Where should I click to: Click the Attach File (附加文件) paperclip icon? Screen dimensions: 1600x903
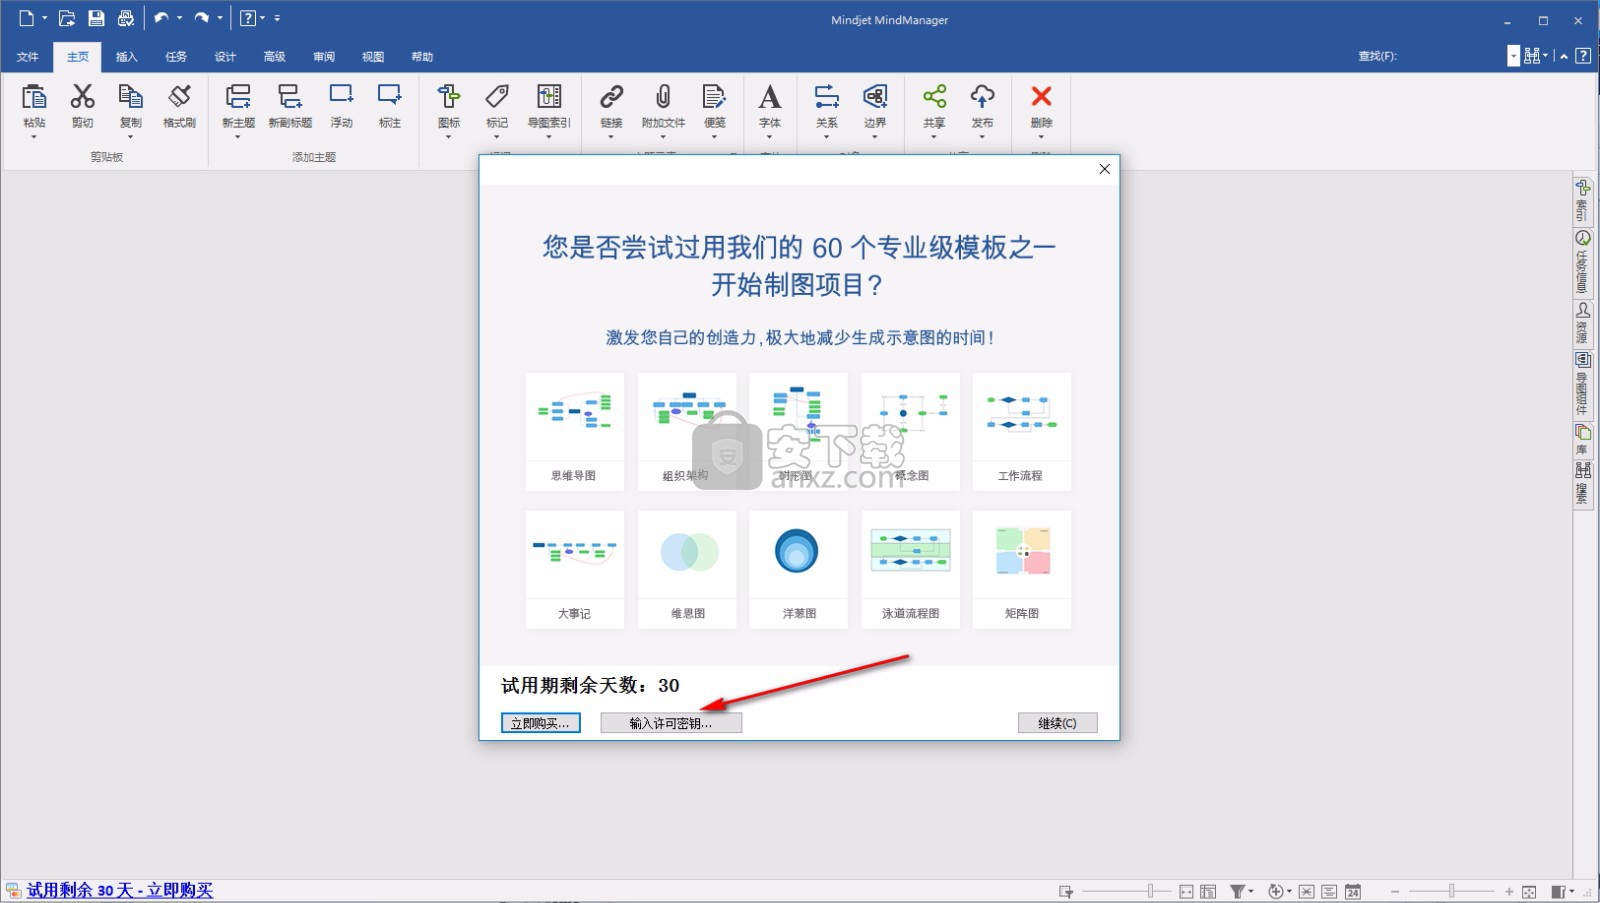pos(663,96)
